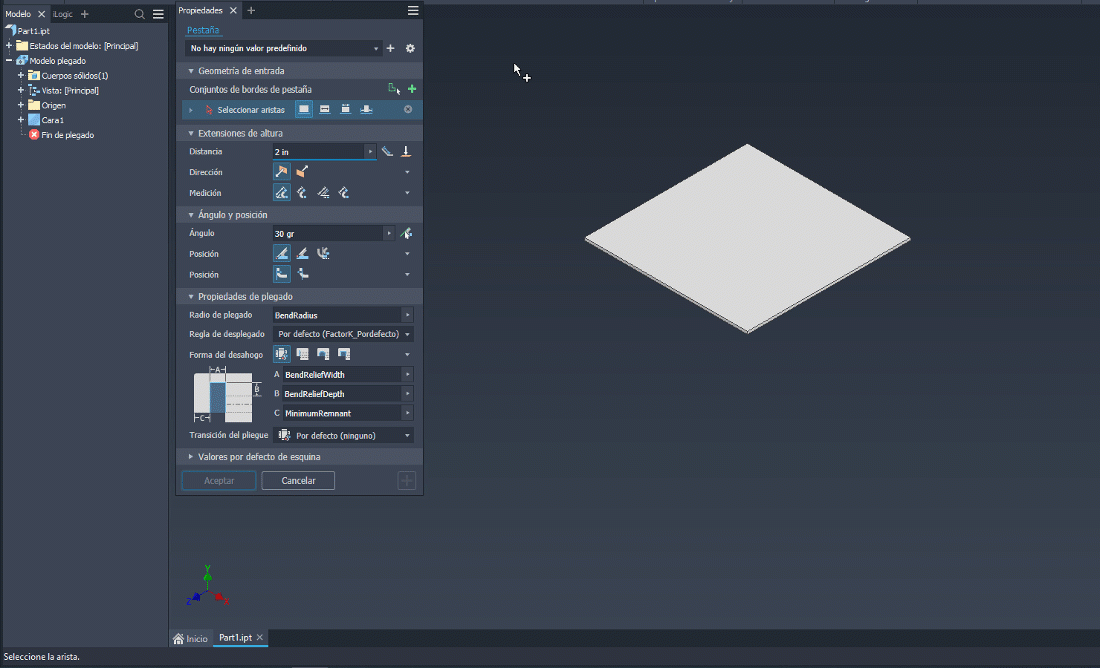Click the Distancia input field showing 2 in
This screenshot has width=1100, height=668.
[x=318, y=152]
